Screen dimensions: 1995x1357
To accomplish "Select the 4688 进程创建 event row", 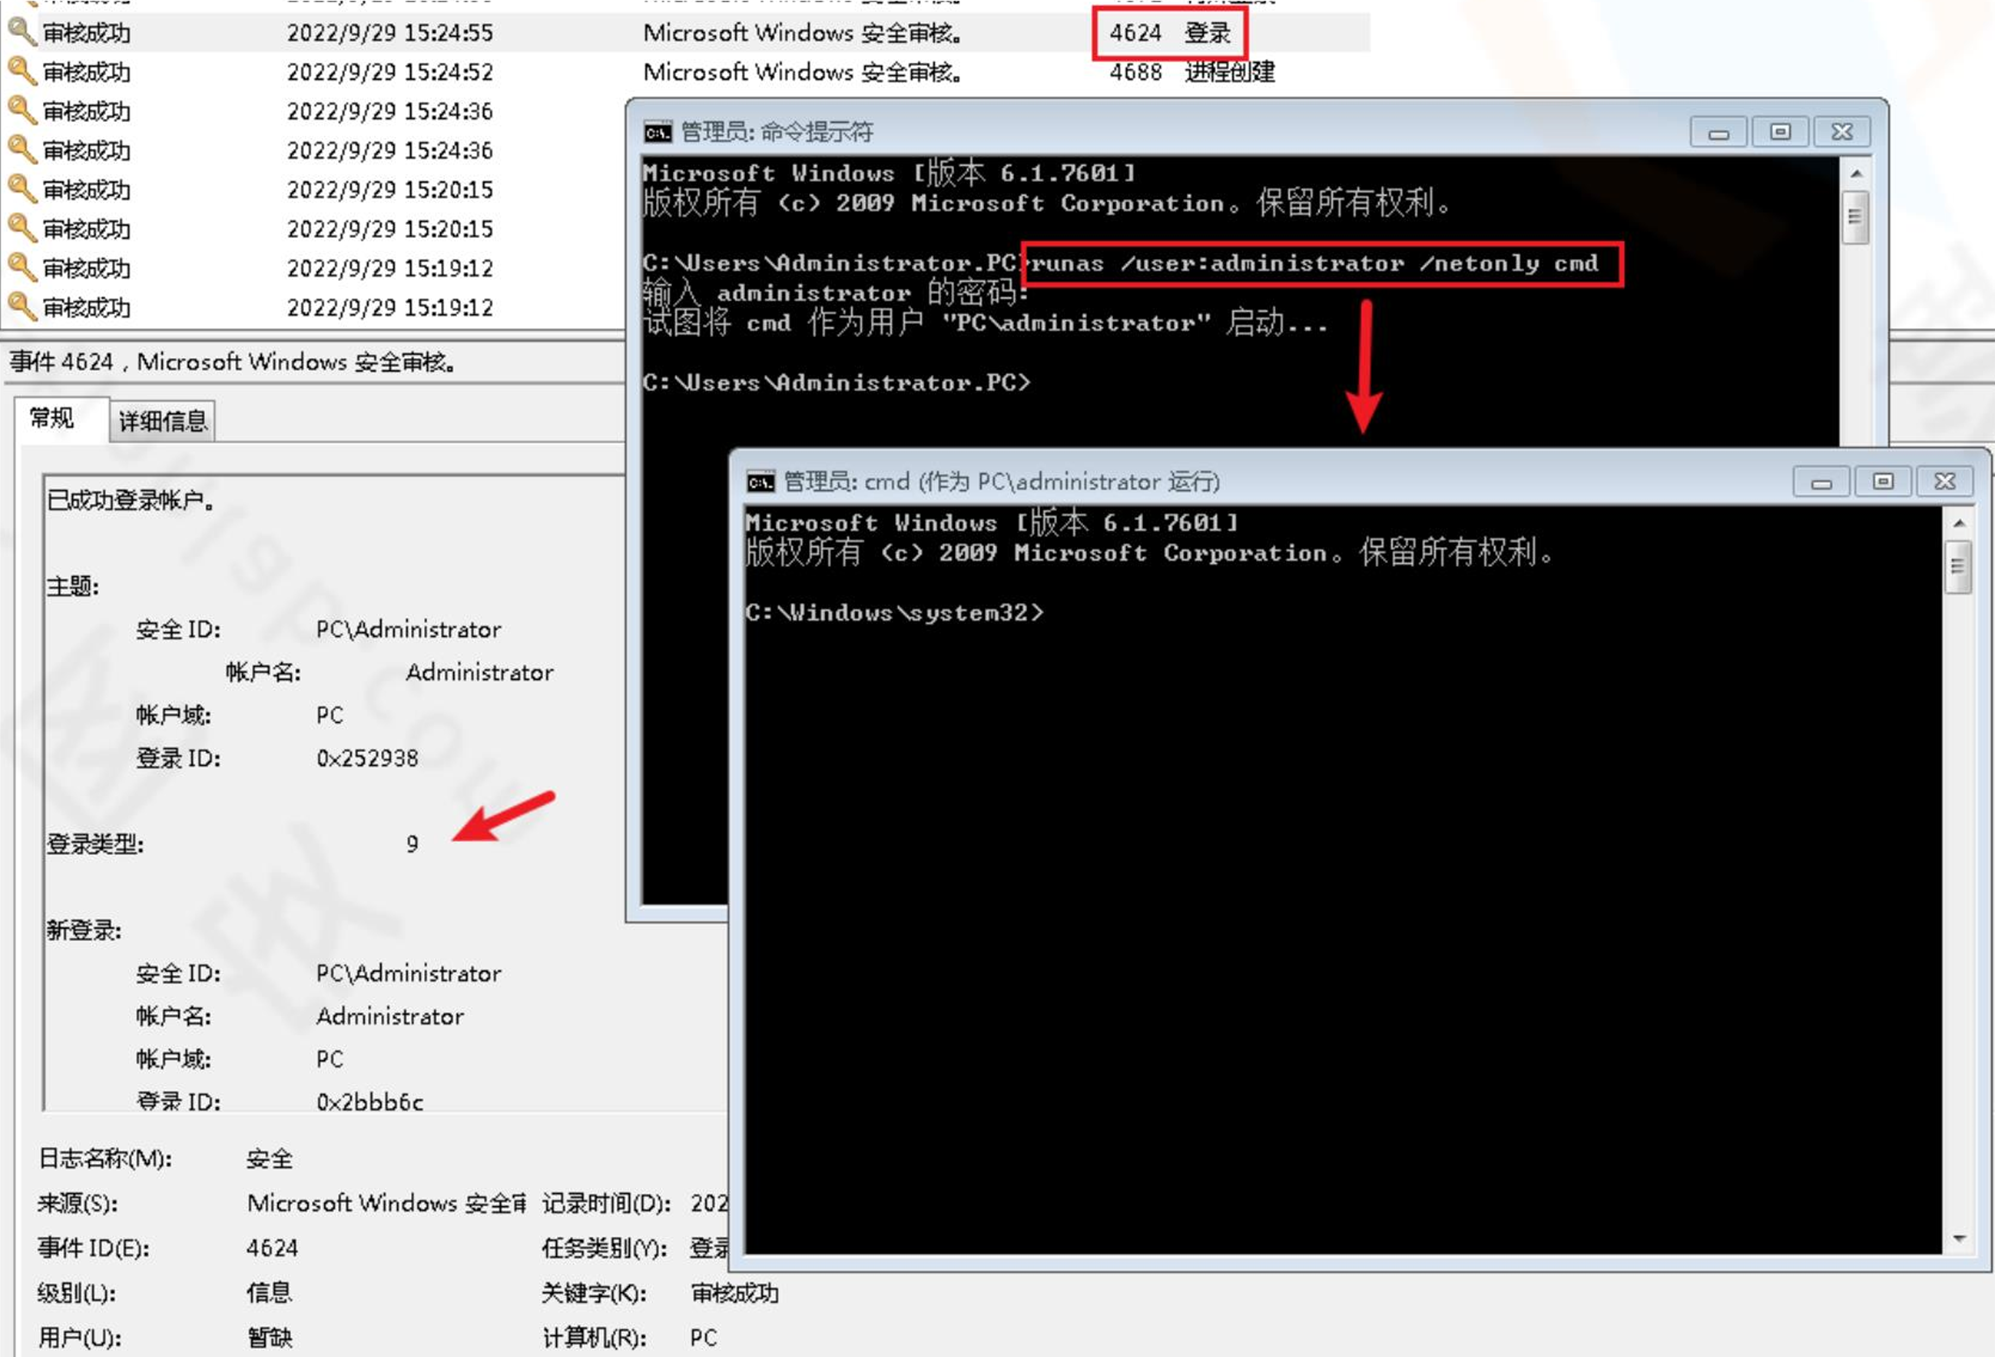I will (x=1190, y=72).
